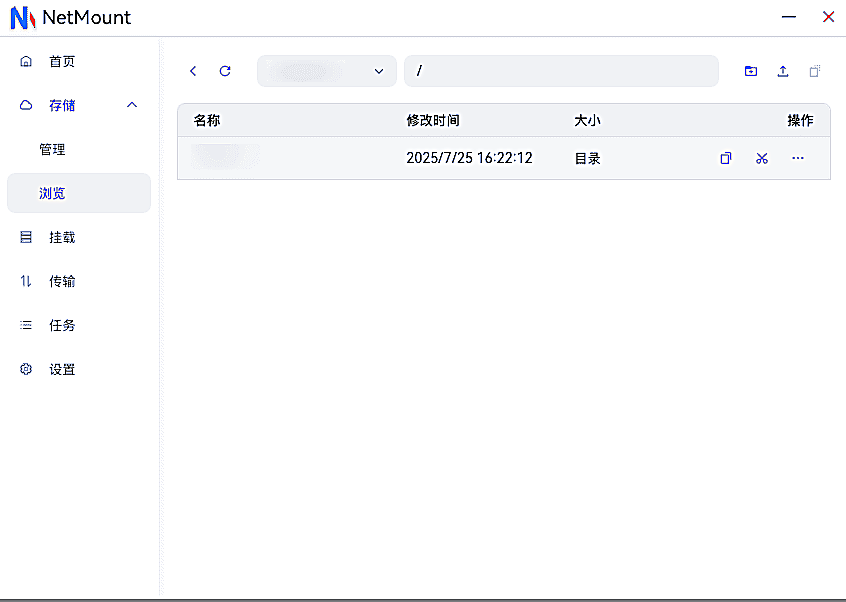The height and width of the screenshot is (602, 846).
Task: Click the 目录 size cell
Action: tap(587, 159)
